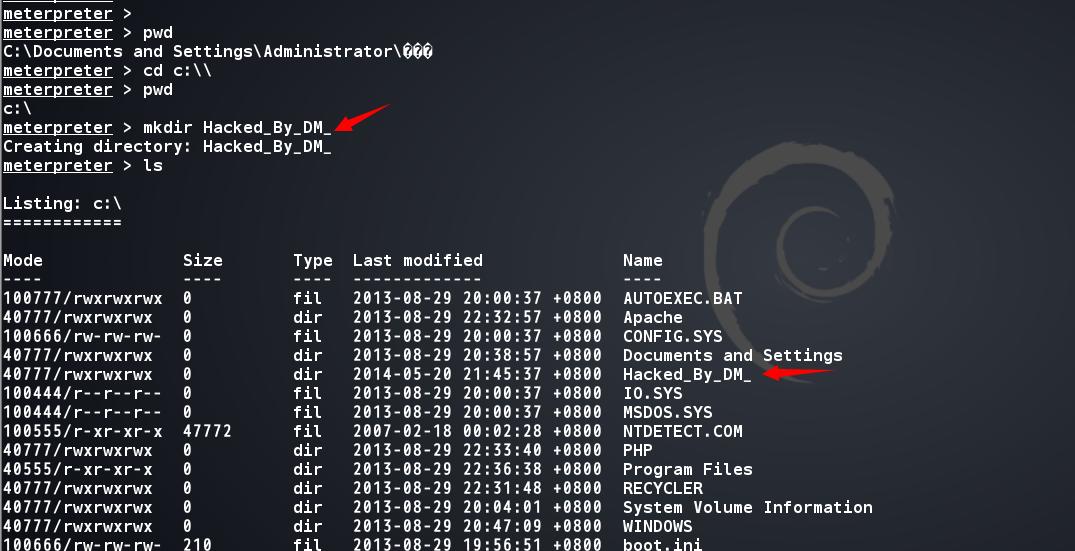Click the 47772 file size value
This screenshot has width=1075, height=551.
(207, 431)
